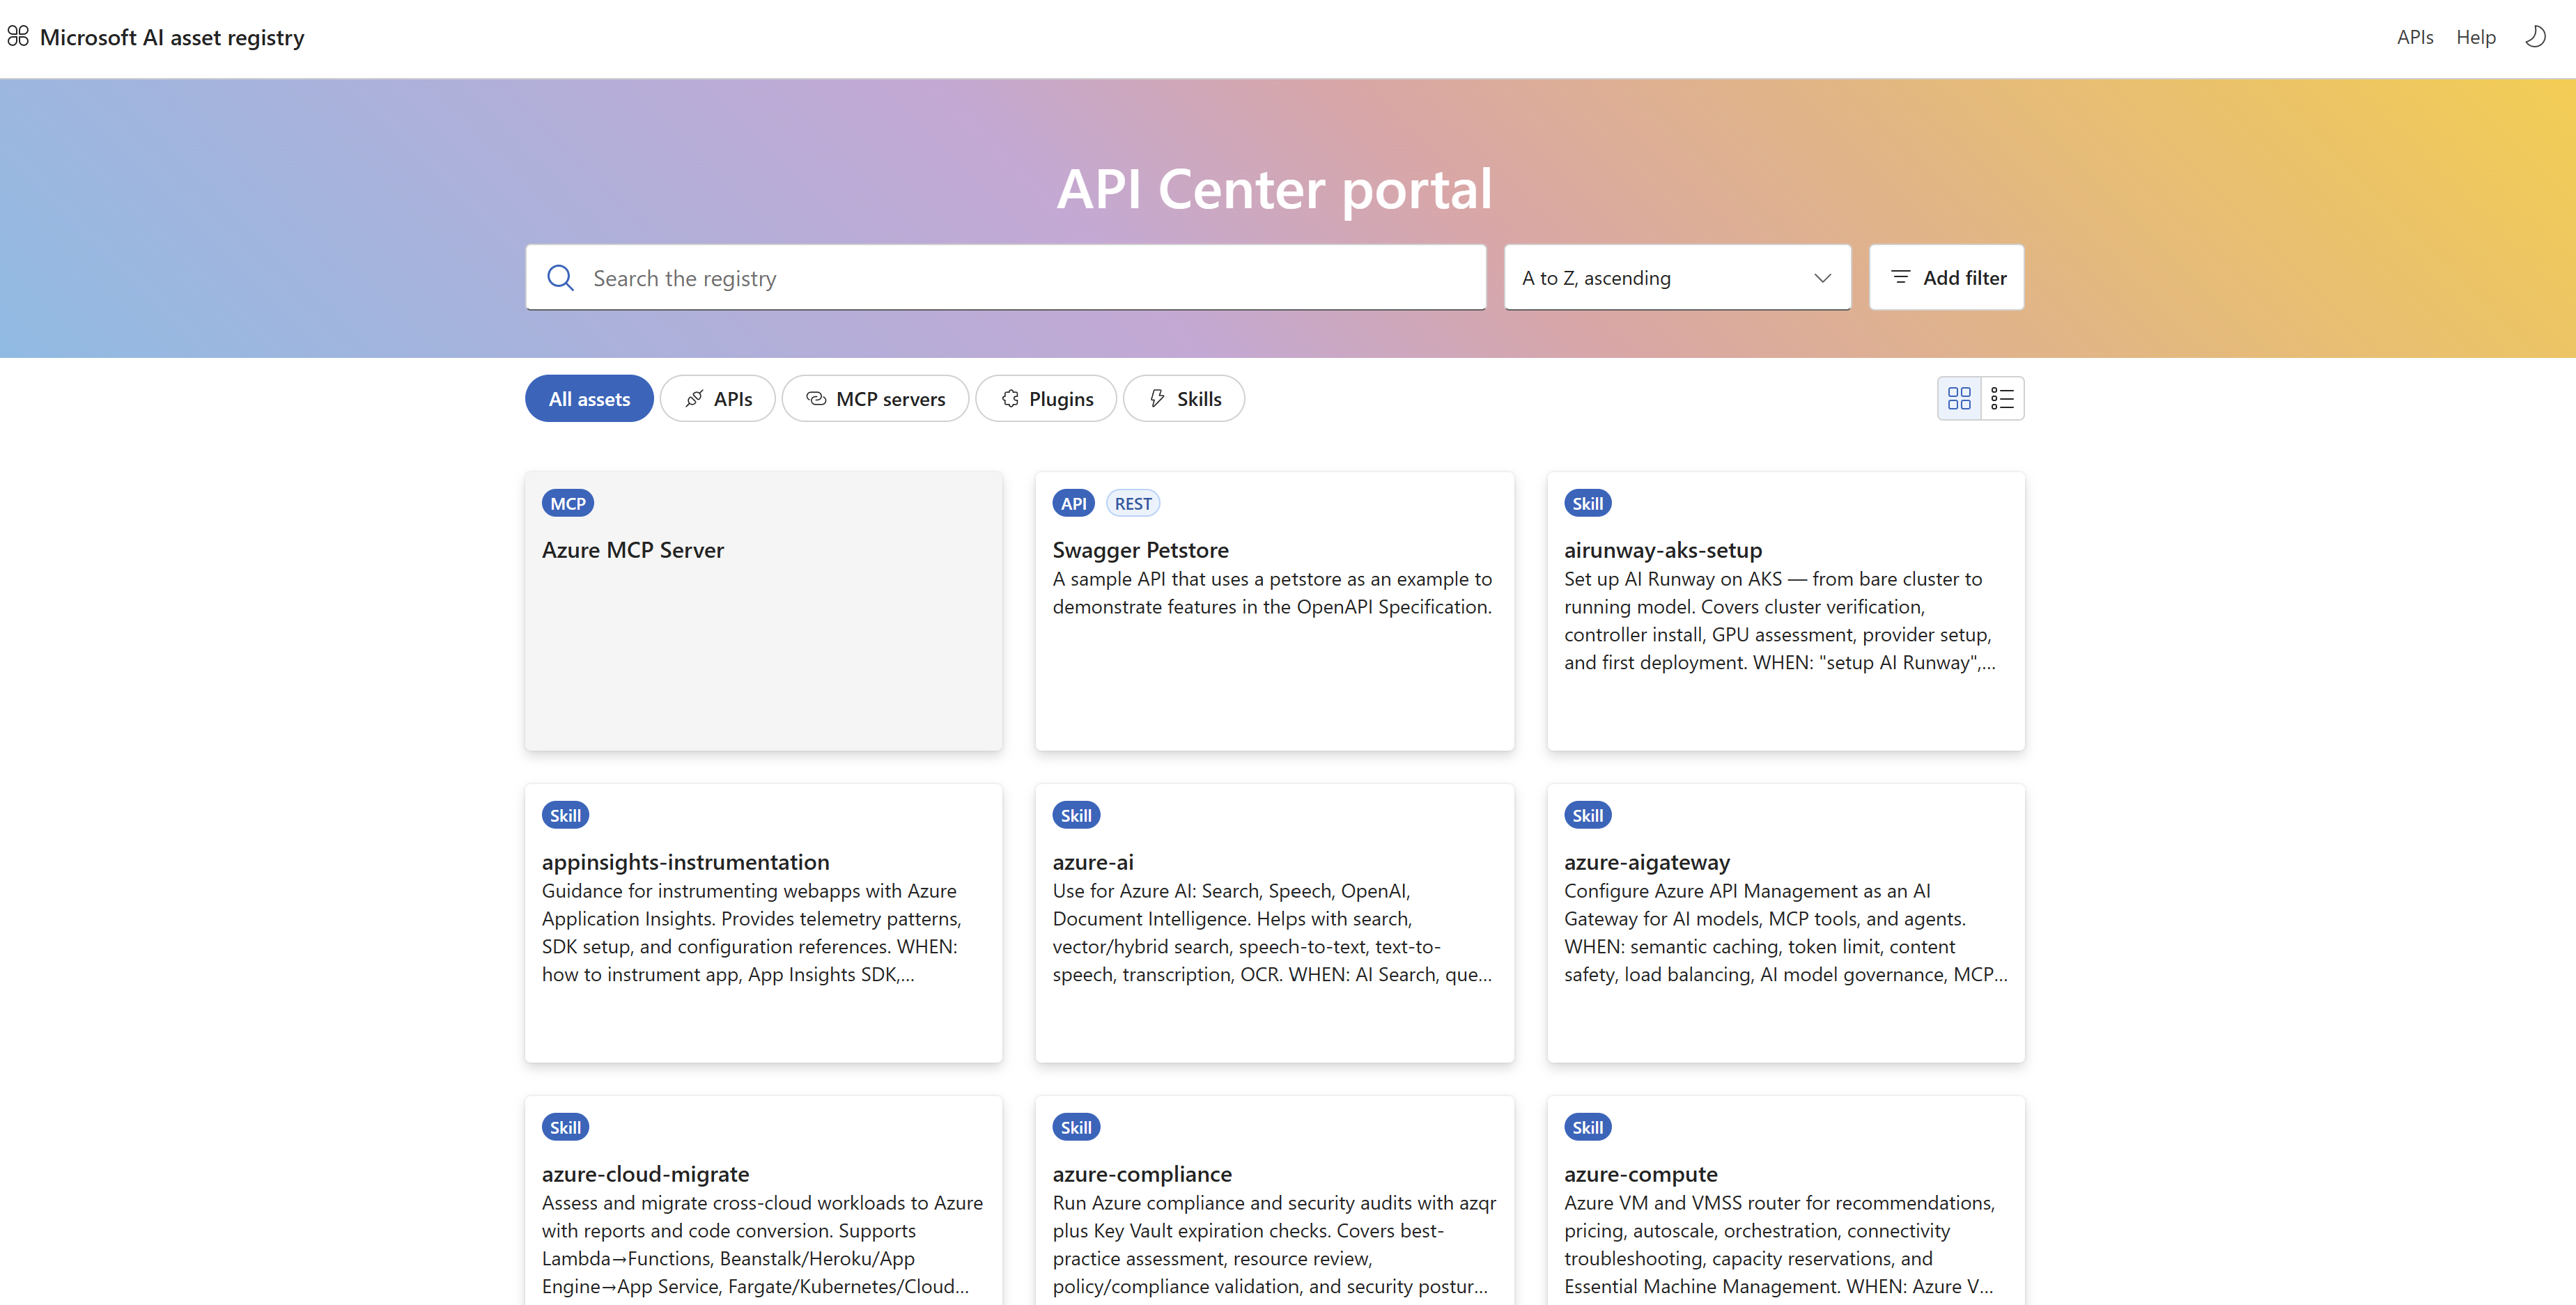2576x1305 pixels.
Task: Open the azure-ai skill card
Action: pos(1275,923)
